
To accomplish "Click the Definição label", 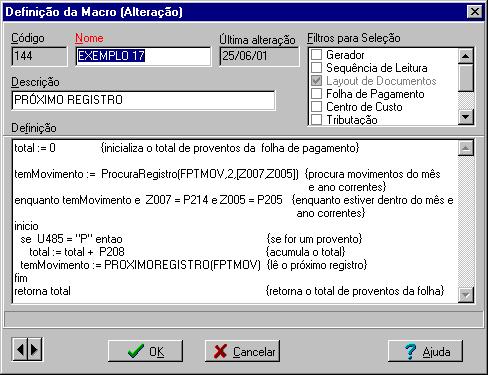I will coord(34,128).
